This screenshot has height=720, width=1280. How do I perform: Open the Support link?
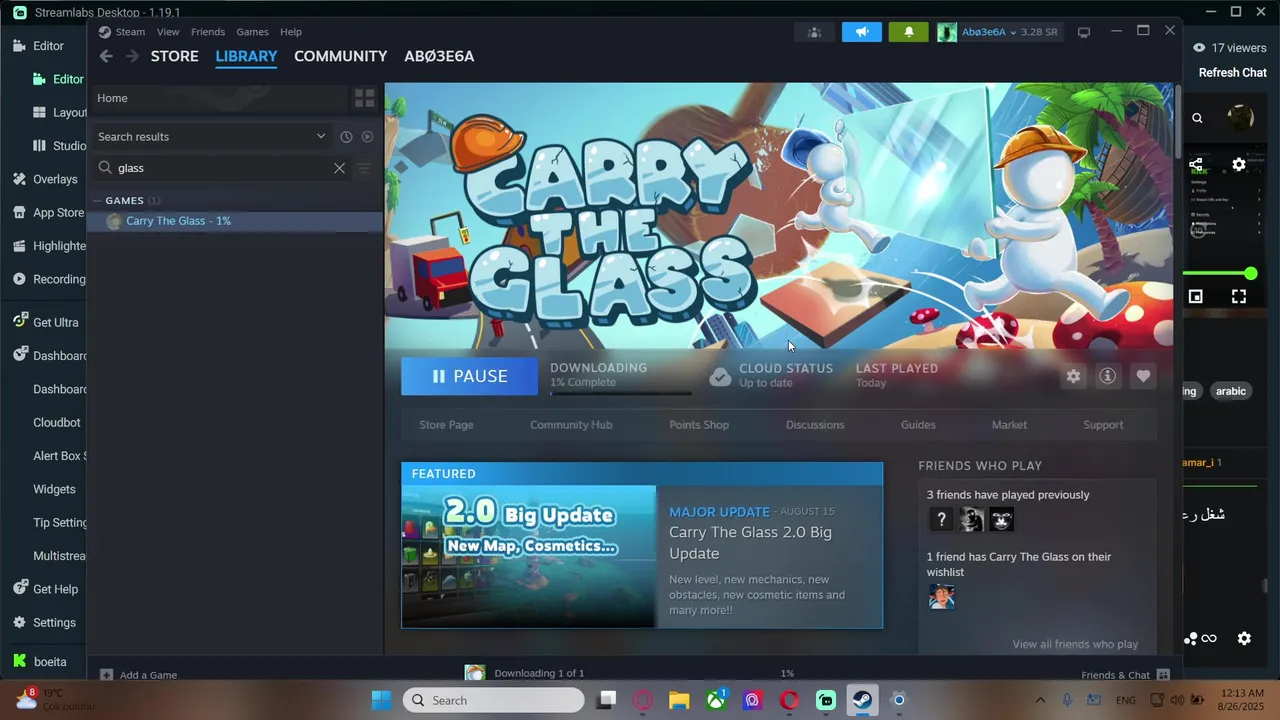1103,425
